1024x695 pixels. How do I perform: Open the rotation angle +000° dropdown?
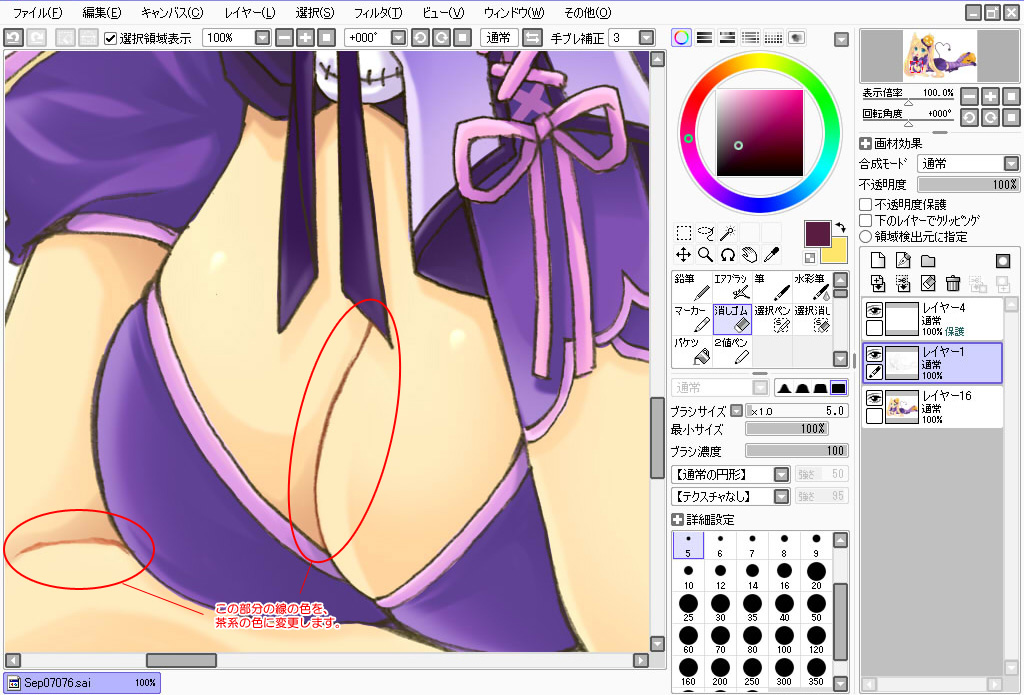(398, 38)
